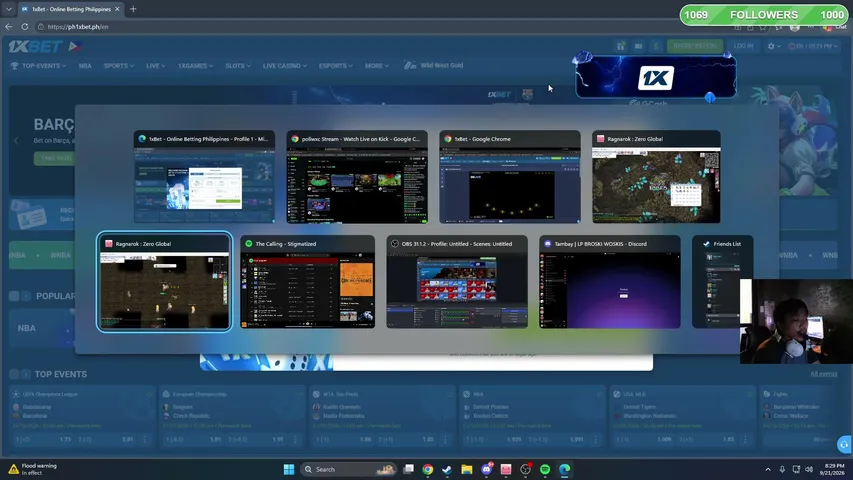Expand the SPORTS menu
The height and width of the screenshot is (480, 853).
[x=119, y=66]
